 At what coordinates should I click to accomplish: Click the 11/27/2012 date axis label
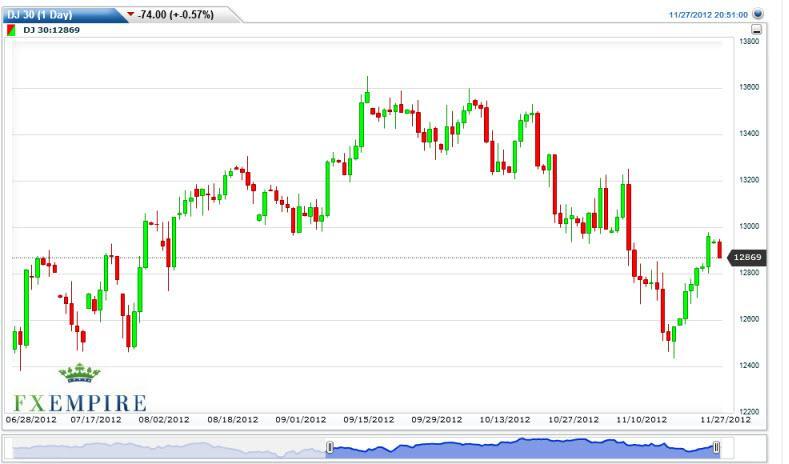click(x=725, y=419)
